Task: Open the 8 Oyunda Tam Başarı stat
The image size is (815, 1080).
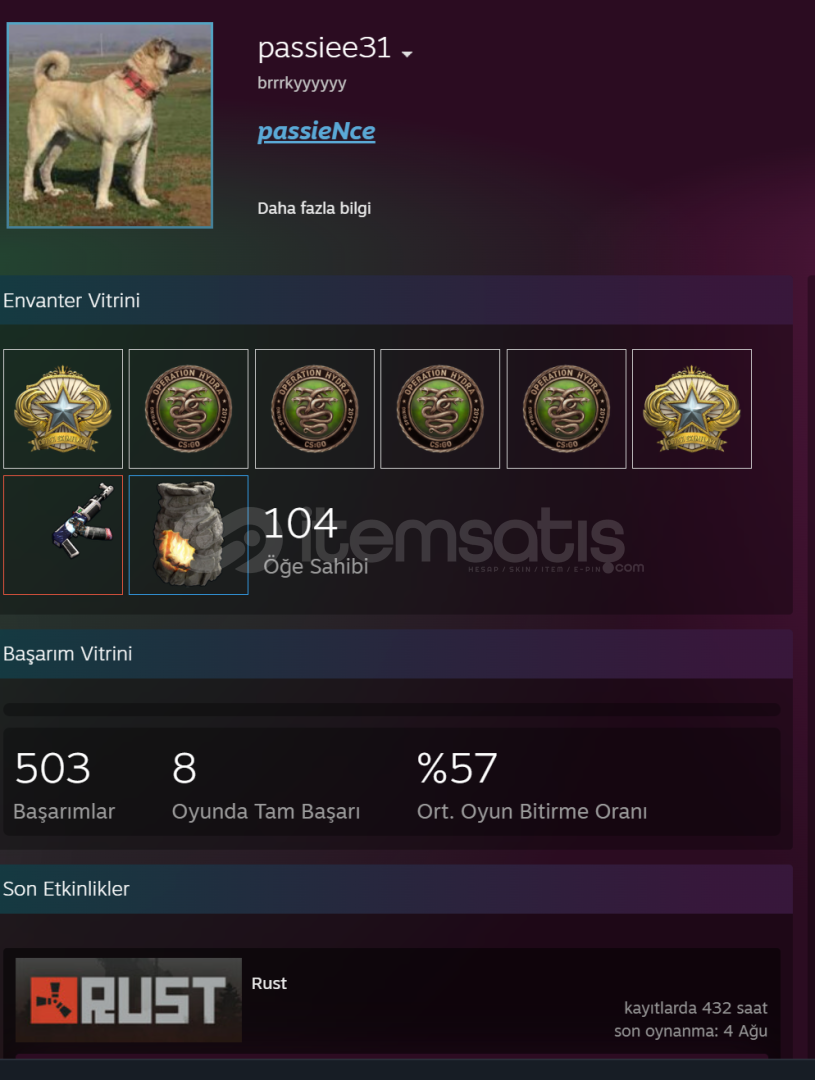Action: coord(266,785)
